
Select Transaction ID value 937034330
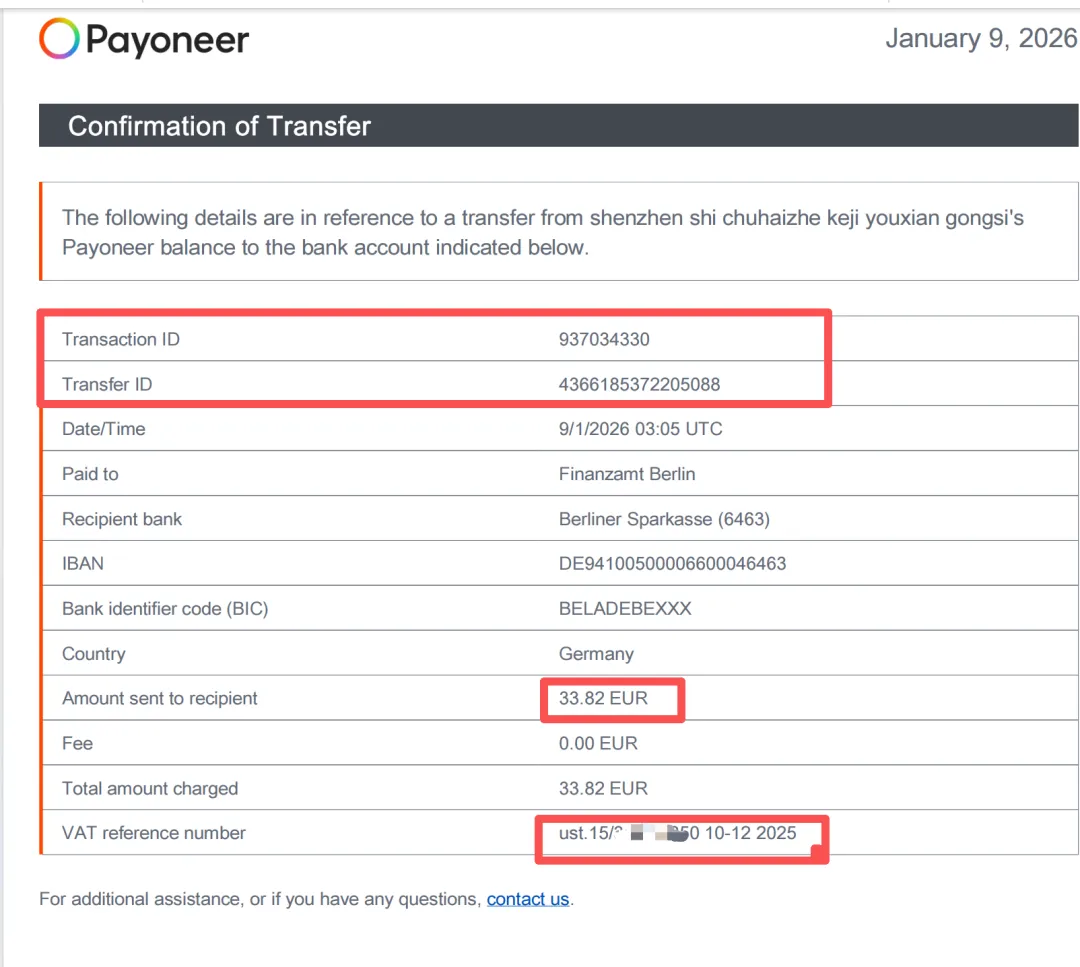(x=604, y=339)
